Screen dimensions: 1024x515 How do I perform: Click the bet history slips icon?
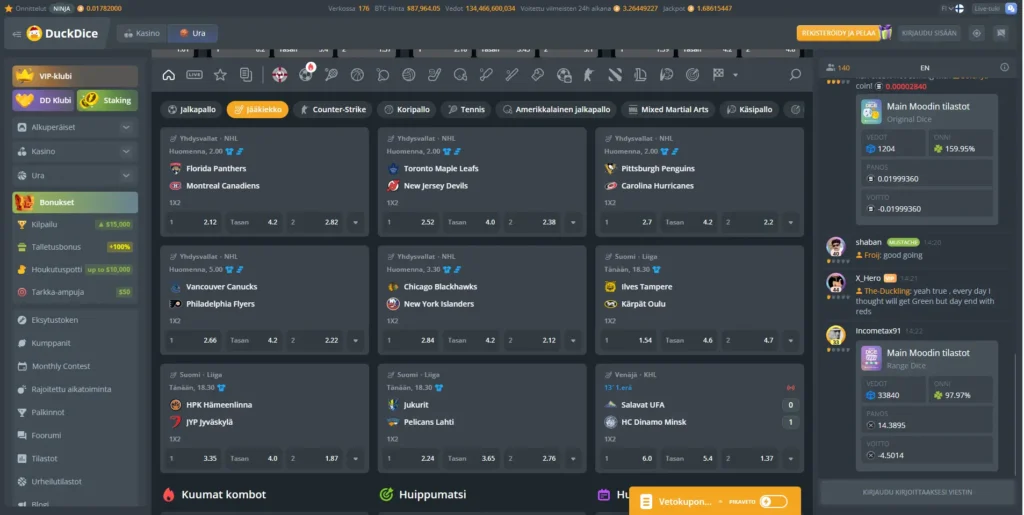[x=246, y=75]
